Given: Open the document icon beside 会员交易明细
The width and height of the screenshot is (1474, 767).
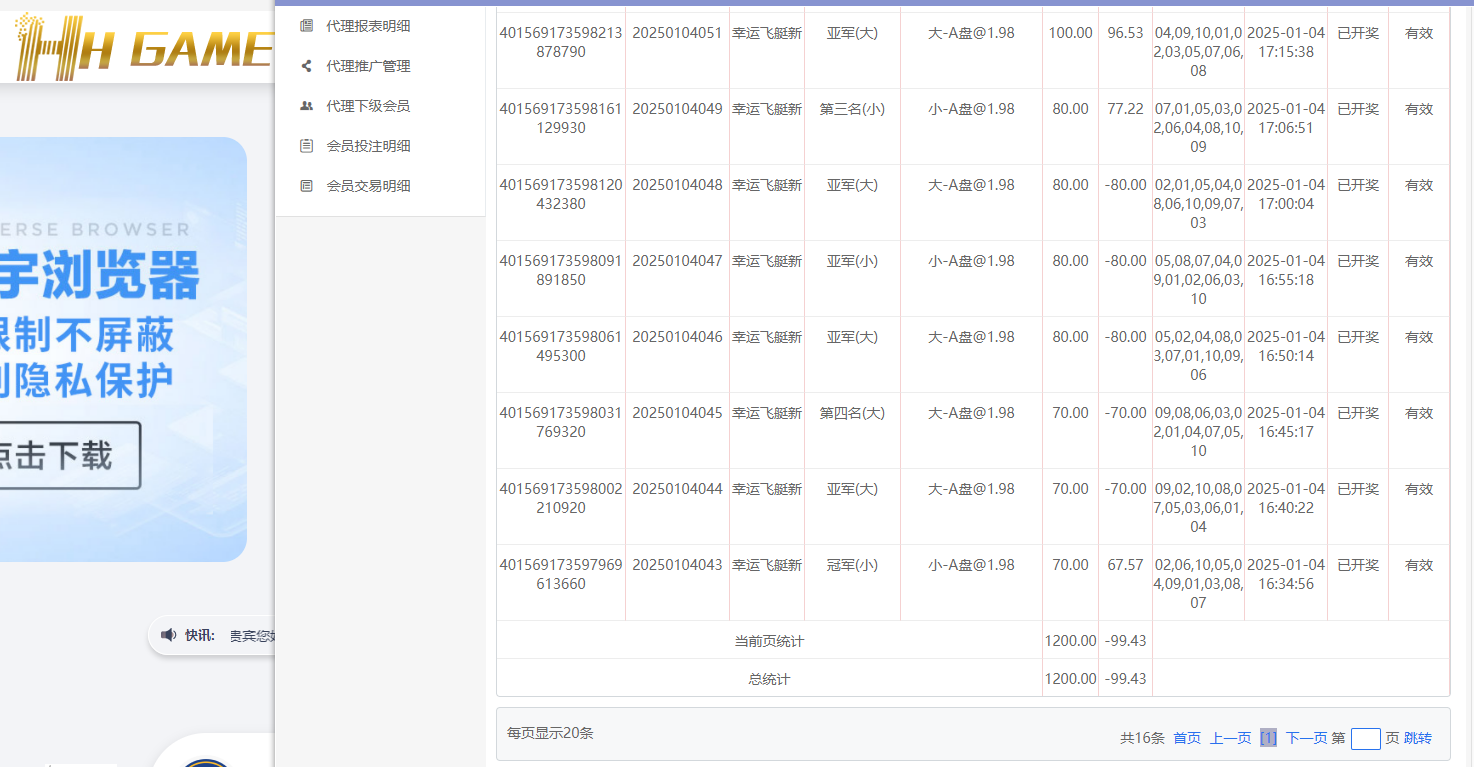Looking at the screenshot, I should 306,185.
